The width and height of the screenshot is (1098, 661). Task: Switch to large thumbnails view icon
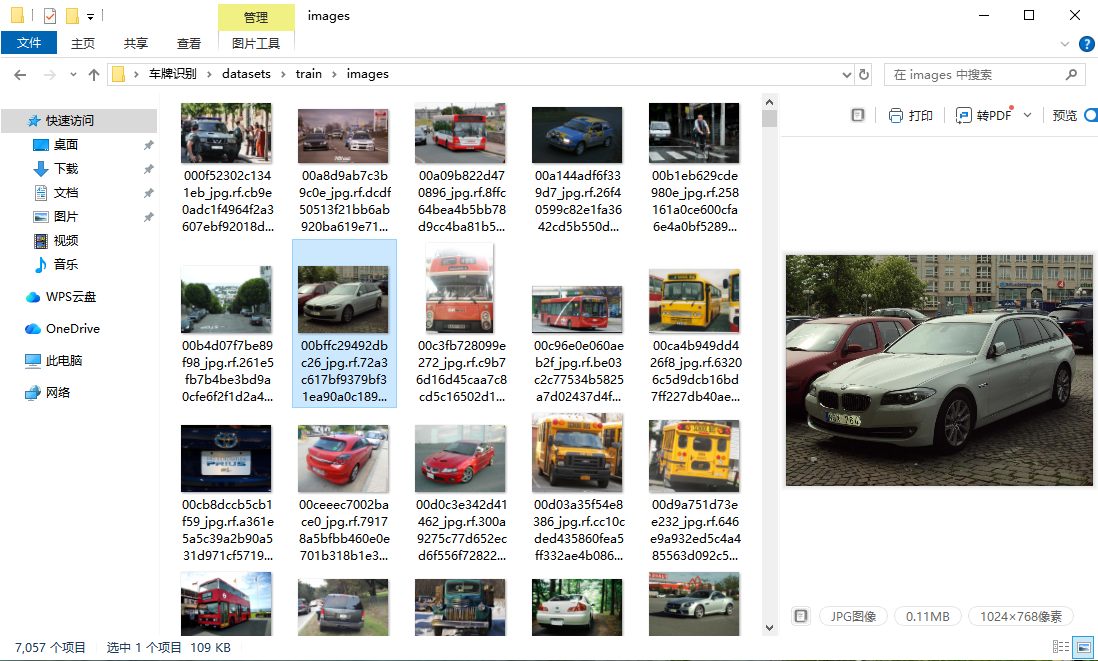coord(1084,647)
